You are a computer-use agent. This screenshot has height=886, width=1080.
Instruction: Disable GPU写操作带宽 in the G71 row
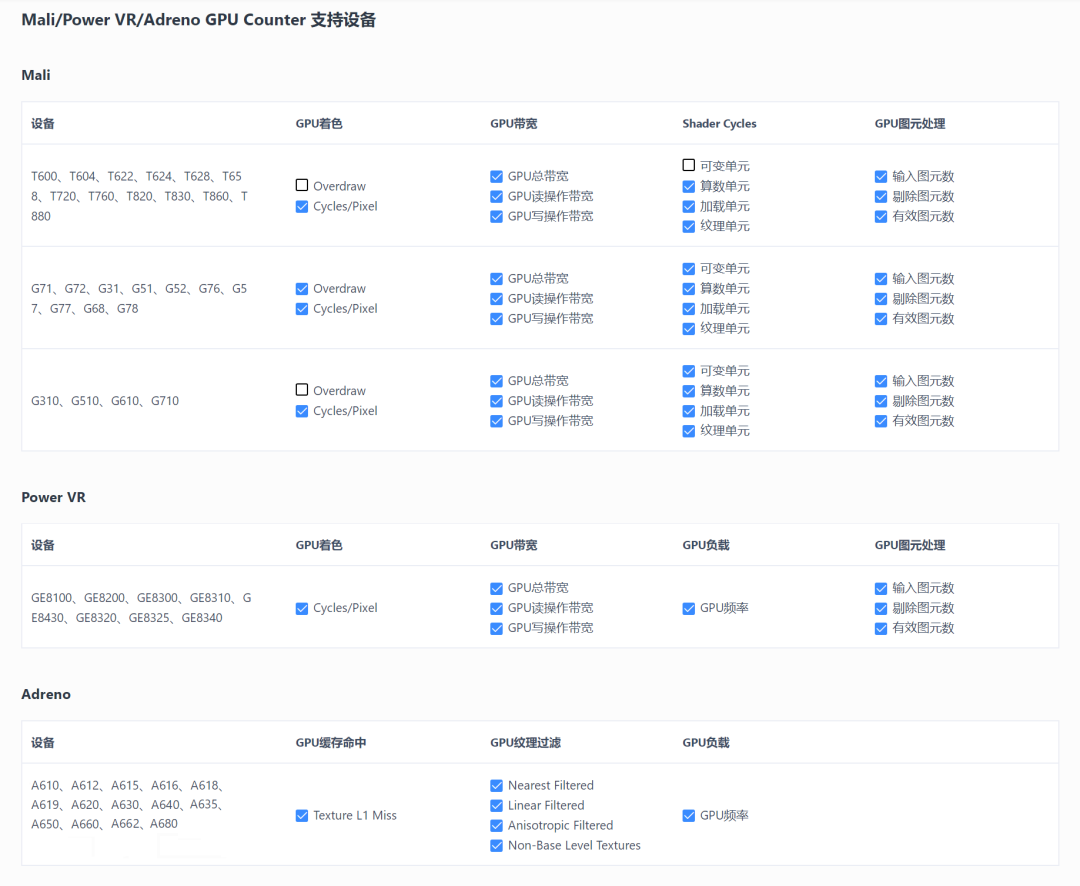[496, 318]
